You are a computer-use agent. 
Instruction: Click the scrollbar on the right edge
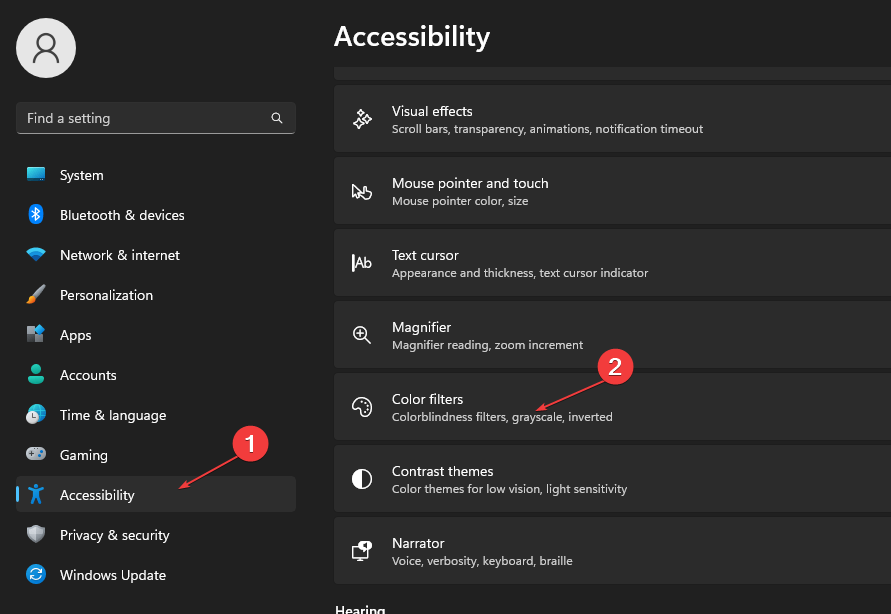pyautogui.click(x=886, y=300)
